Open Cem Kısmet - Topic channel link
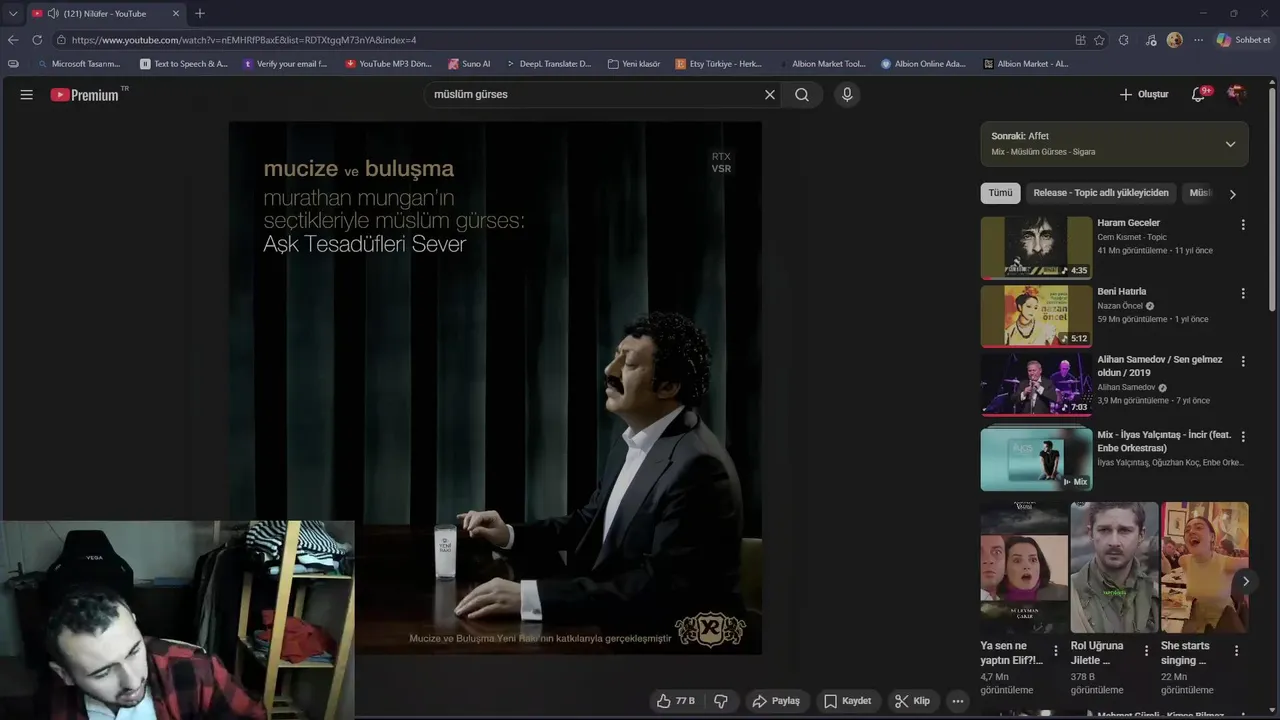 point(1132,237)
